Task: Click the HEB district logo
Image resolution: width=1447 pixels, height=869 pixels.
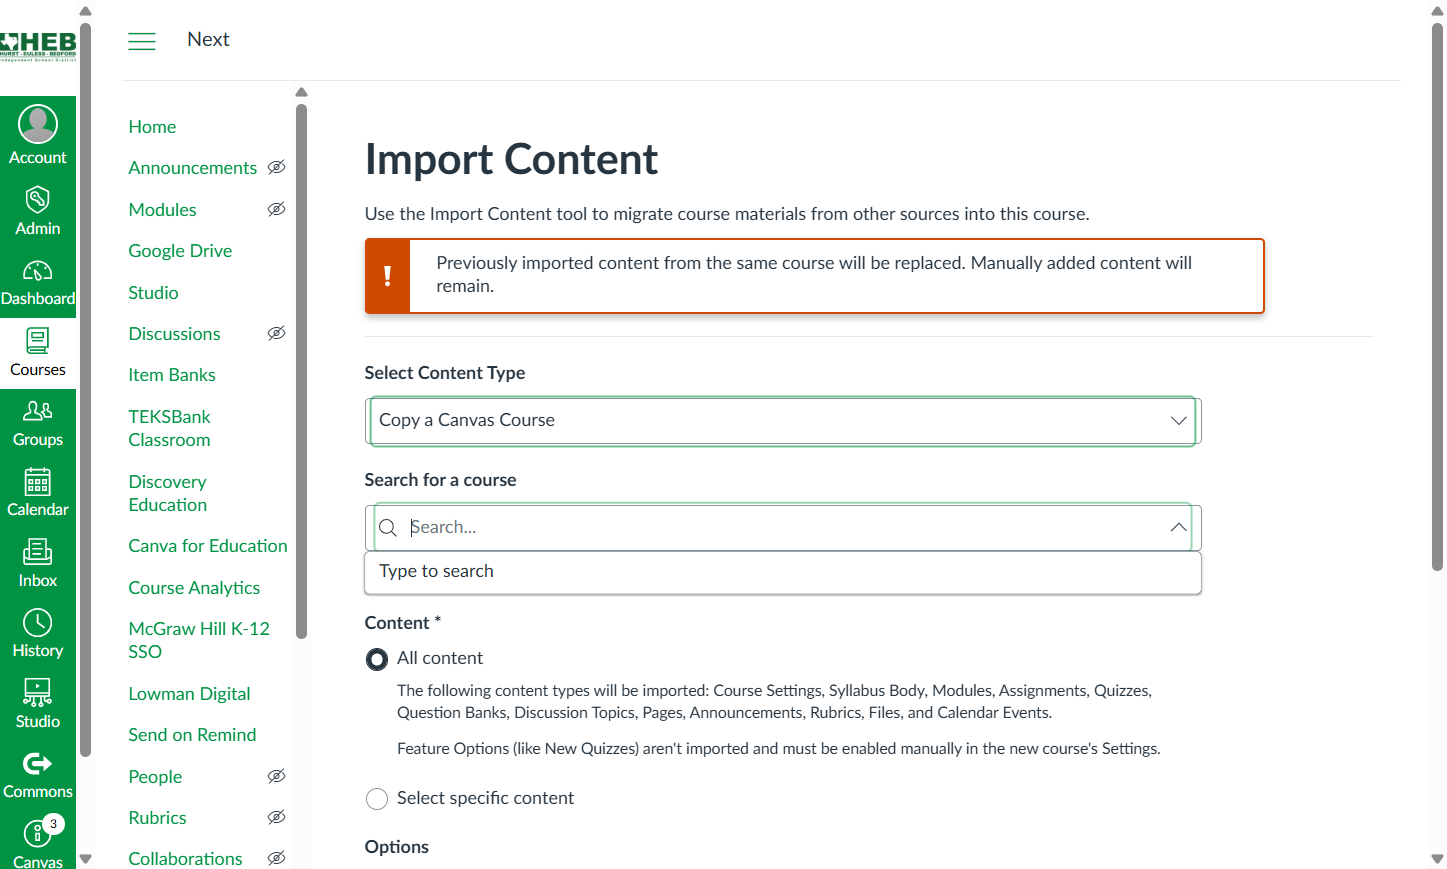Action: point(38,46)
